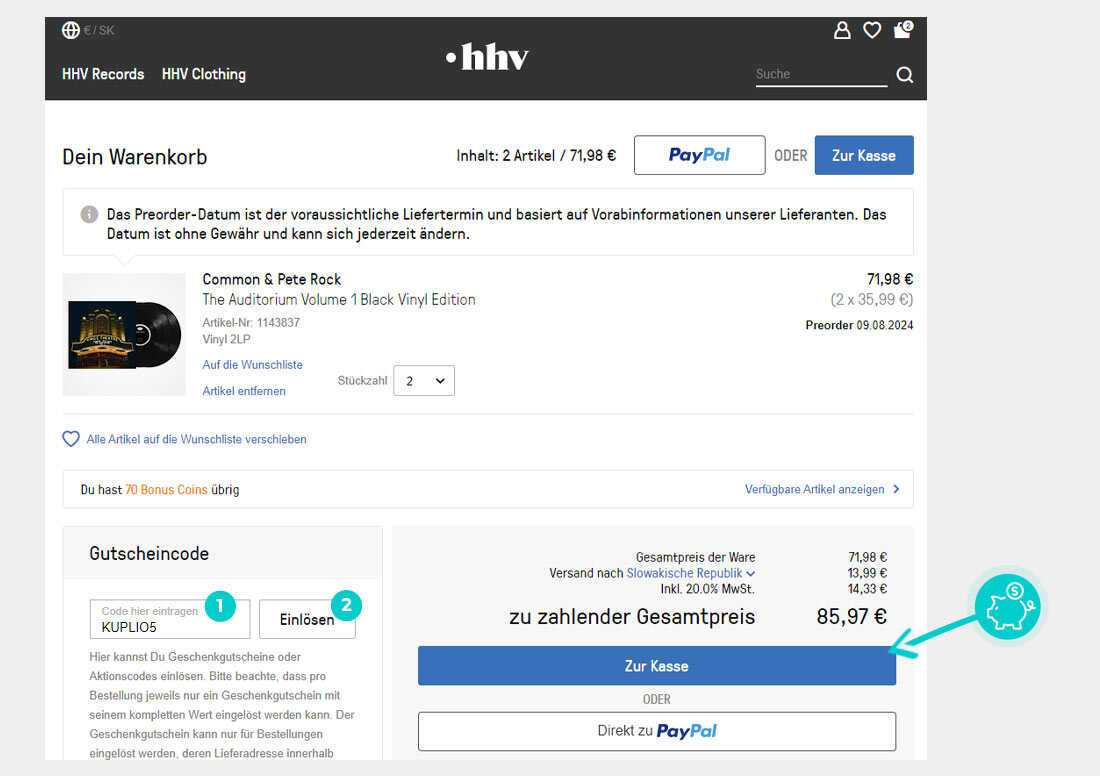Click Auf die Wunschliste link
The image size is (1100, 776).
tap(253, 365)
